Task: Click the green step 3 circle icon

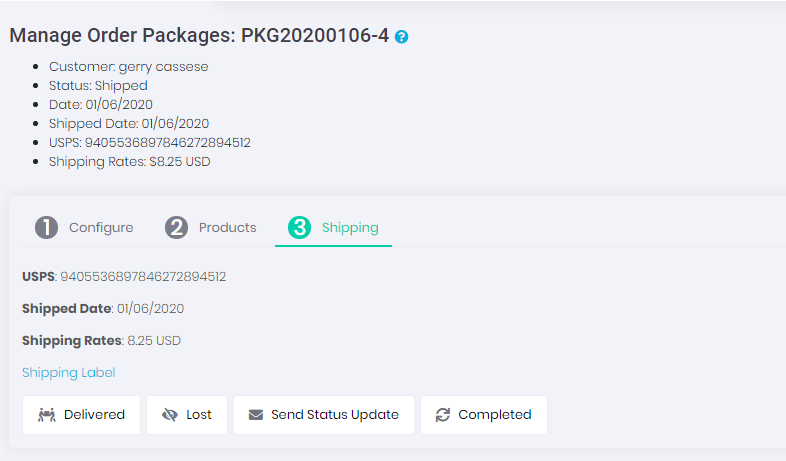Action: tap(299, 227)
